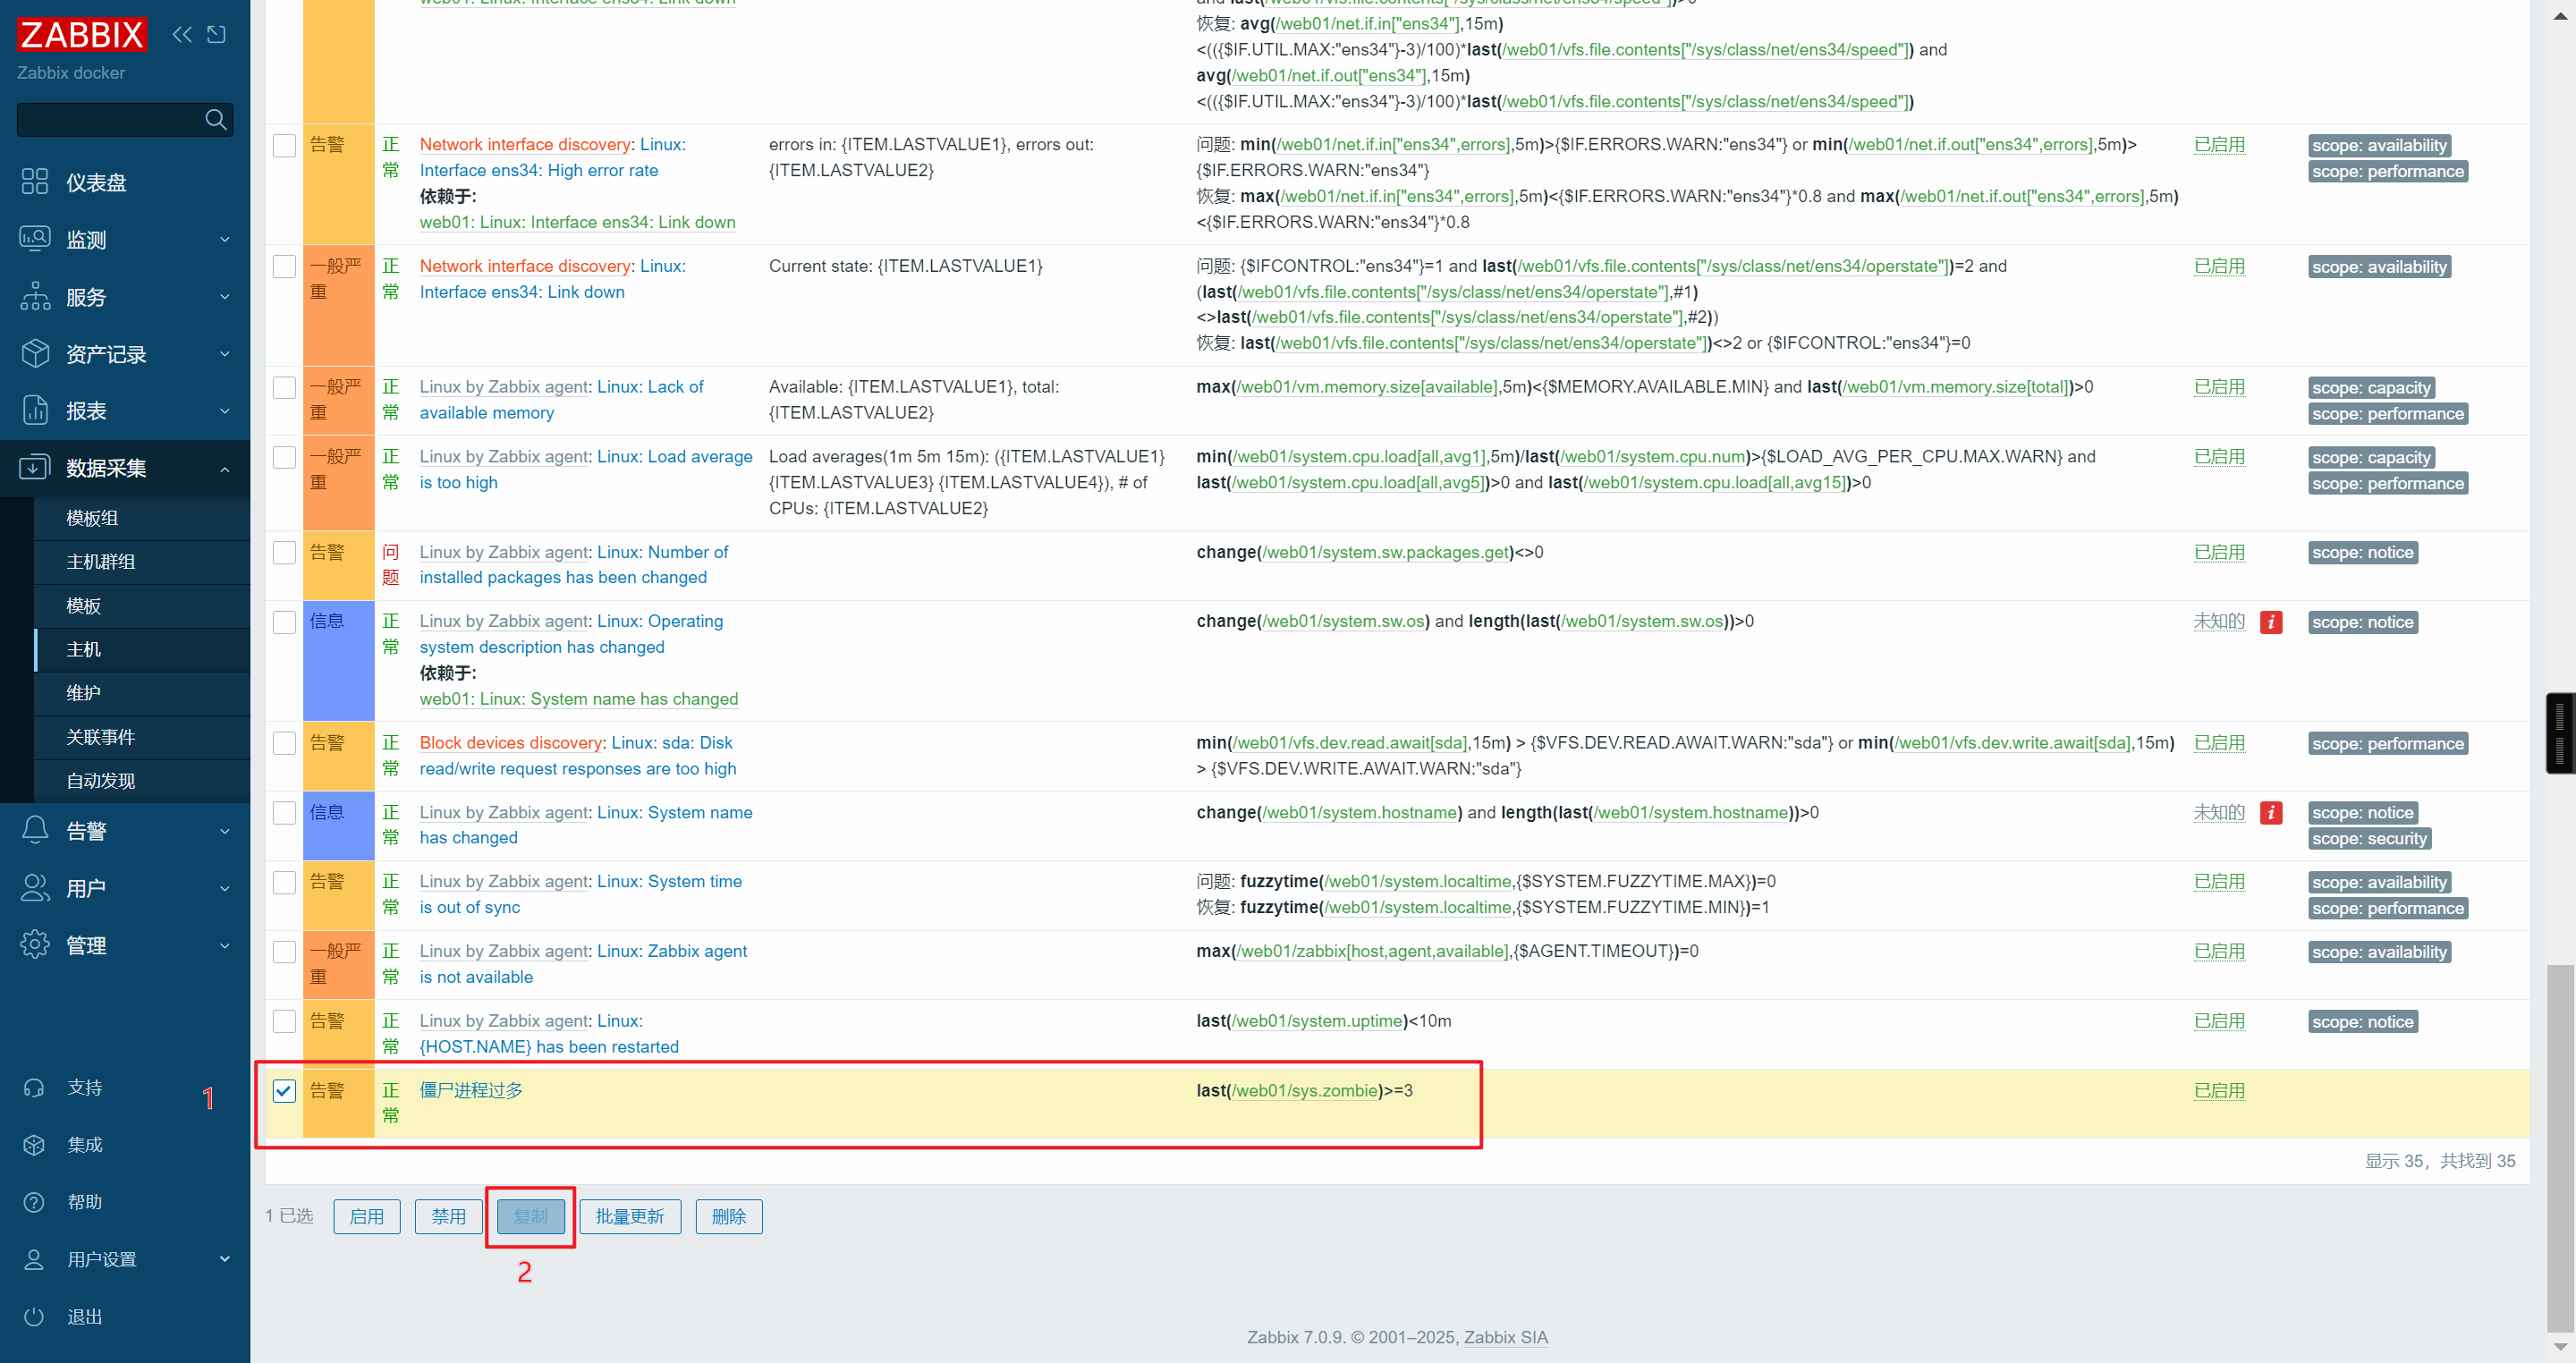Click 已启用 status of 僵尸进程过多 trigger
Viewport: 2576px width, 1363px height.
2219,1091
